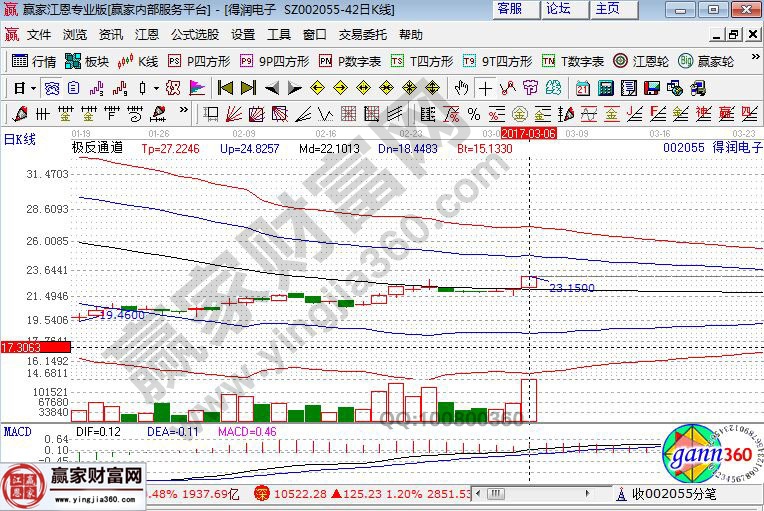This screenshot has width=764, height=511.
Task: Open the 江恩 menu
Action: point(147,35)
